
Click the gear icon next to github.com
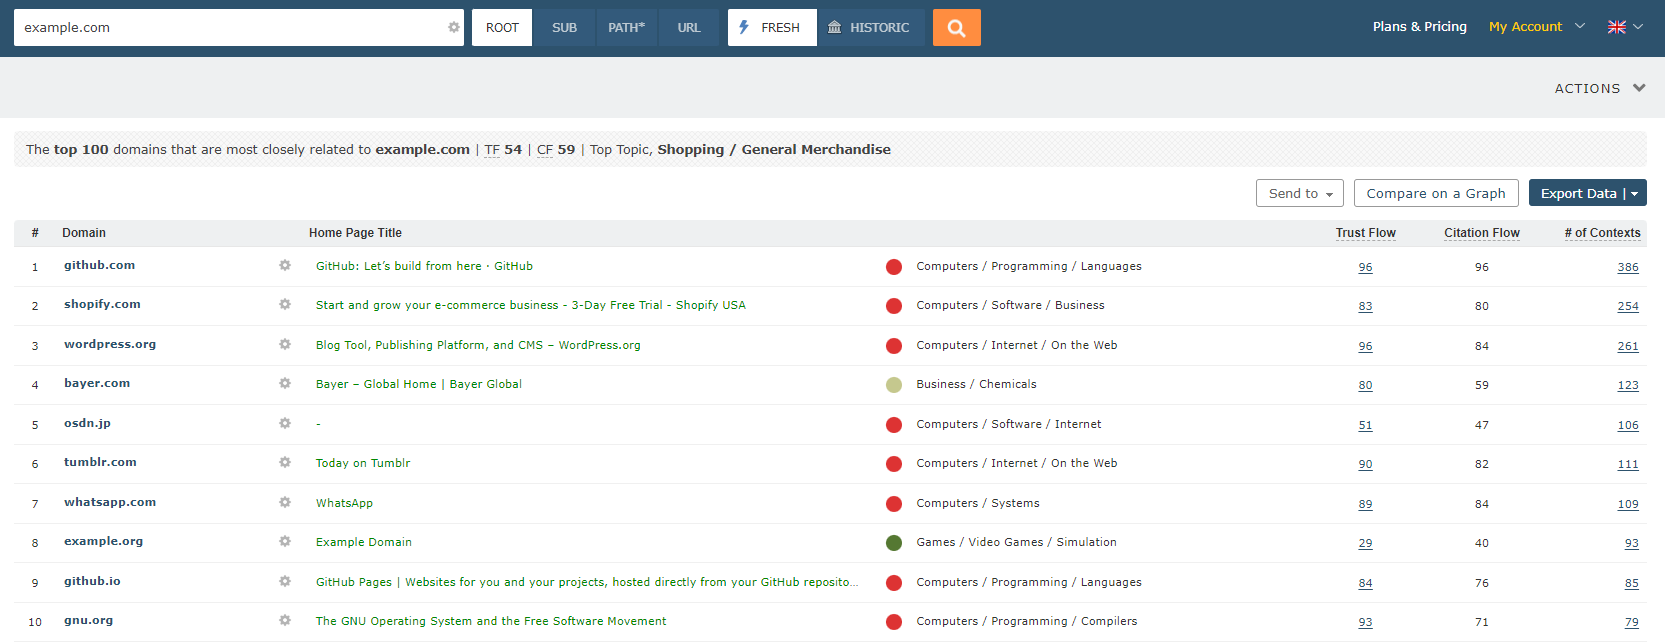click(285, 266)
